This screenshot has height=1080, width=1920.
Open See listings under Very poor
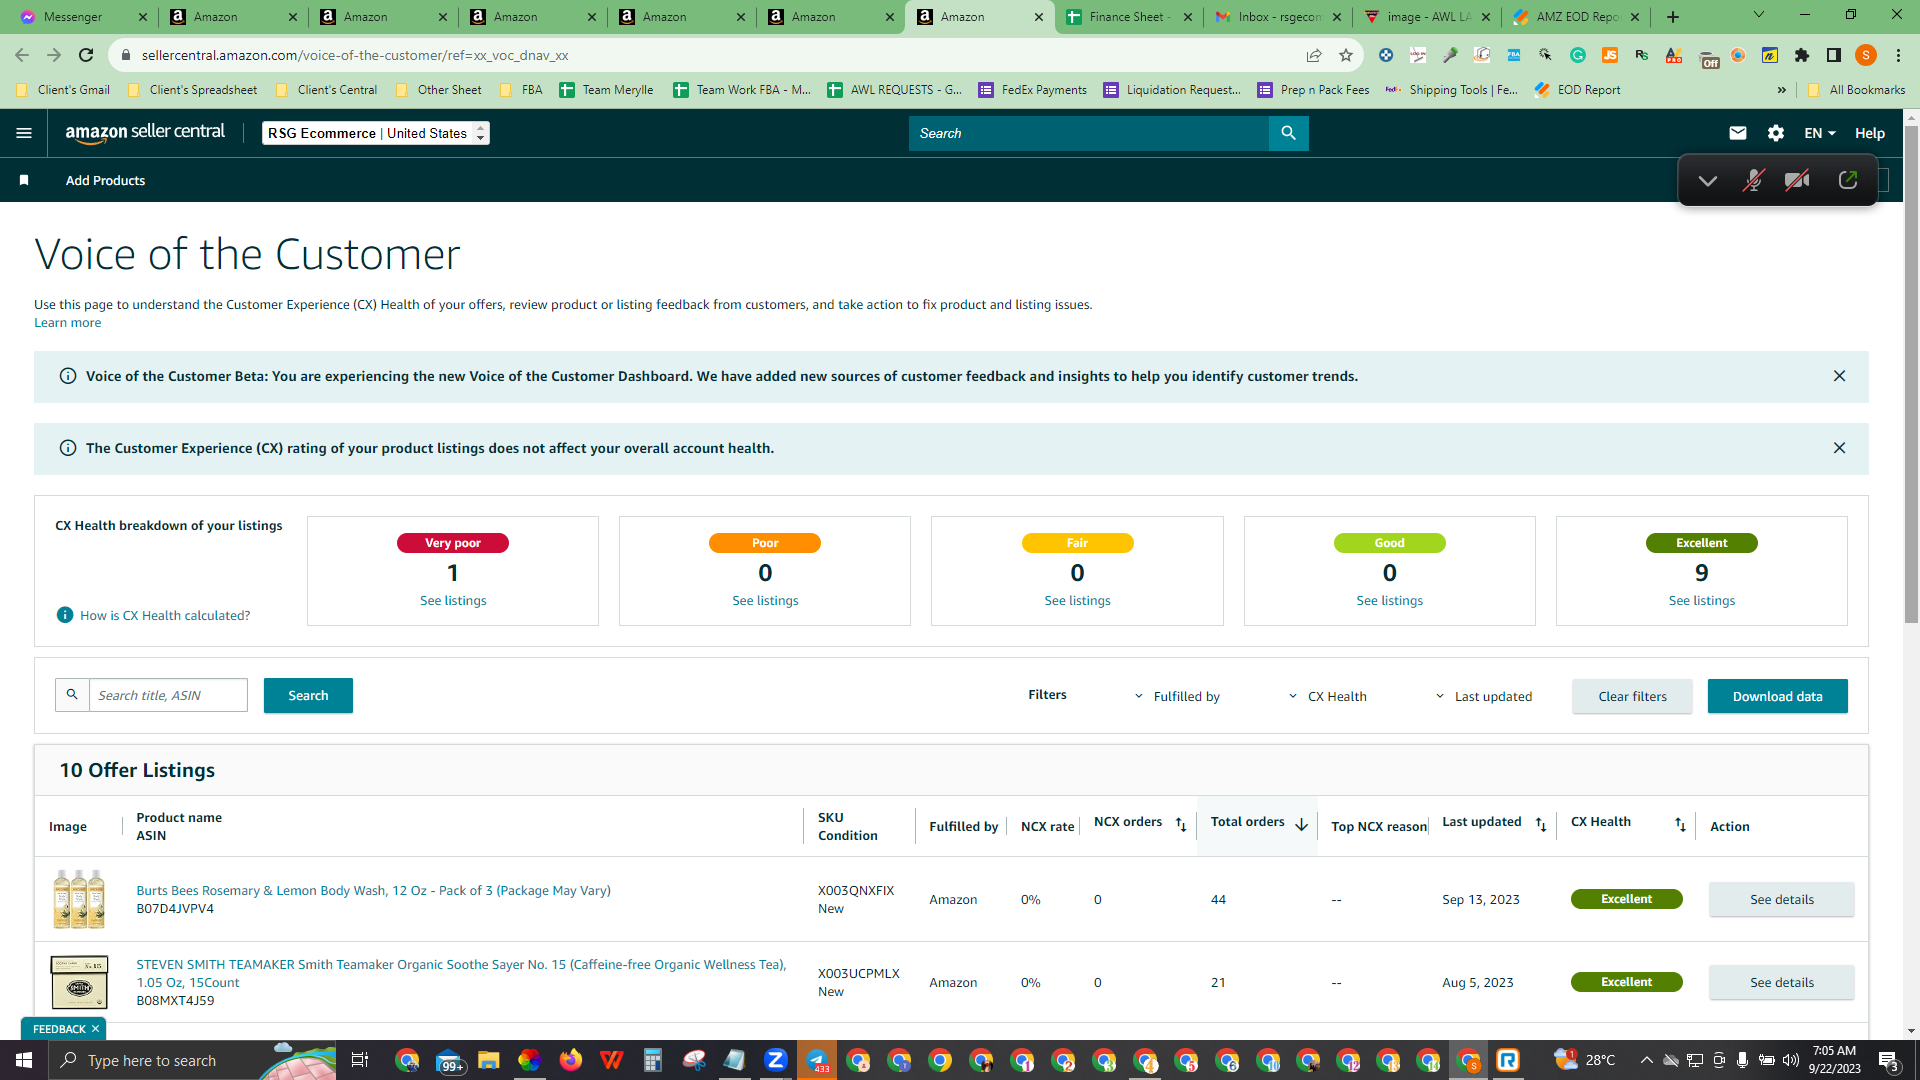[453, 600]
